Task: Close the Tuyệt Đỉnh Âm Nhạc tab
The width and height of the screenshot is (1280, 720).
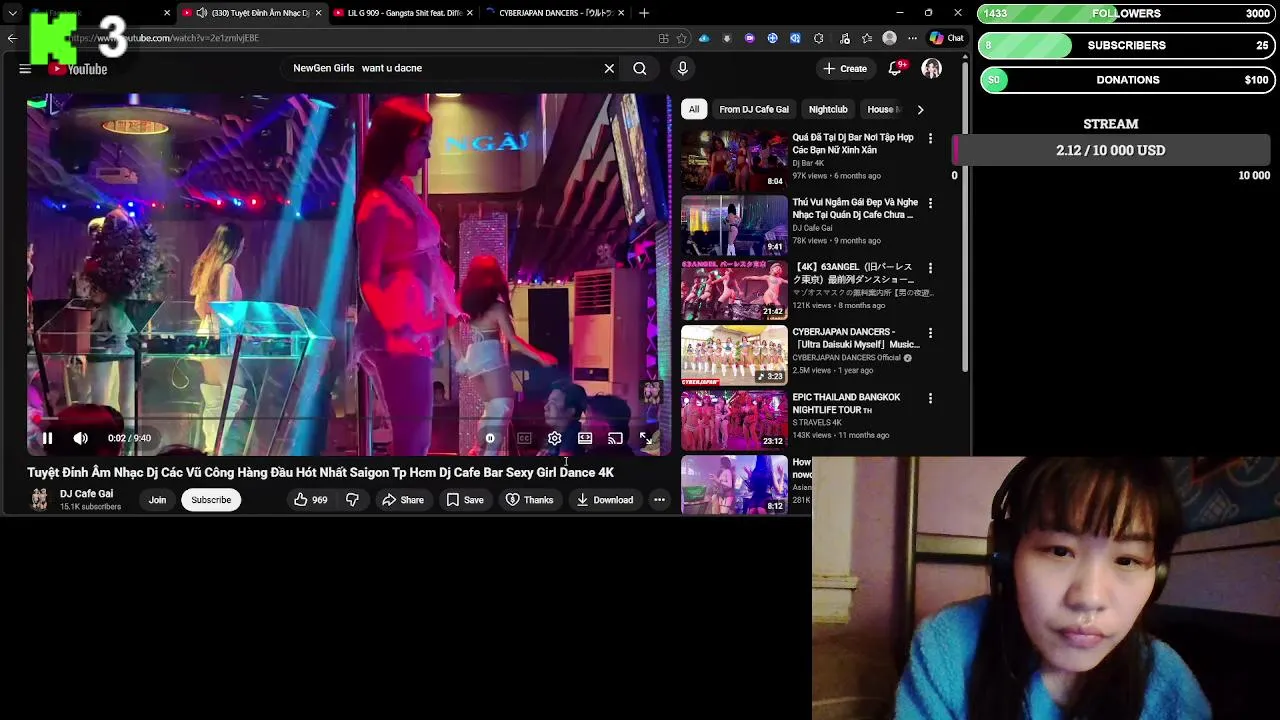Action: (x=319, y=13)
